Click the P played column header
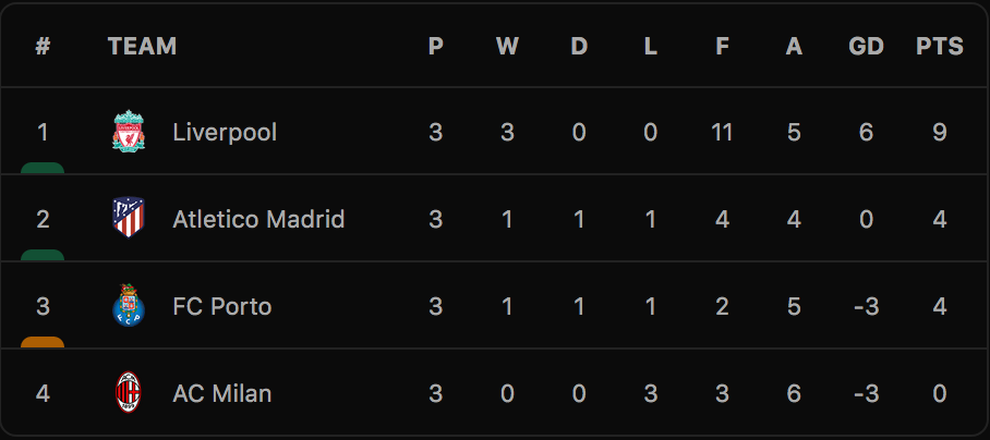This screenshot has width=990, height=440. pos(436,46)
